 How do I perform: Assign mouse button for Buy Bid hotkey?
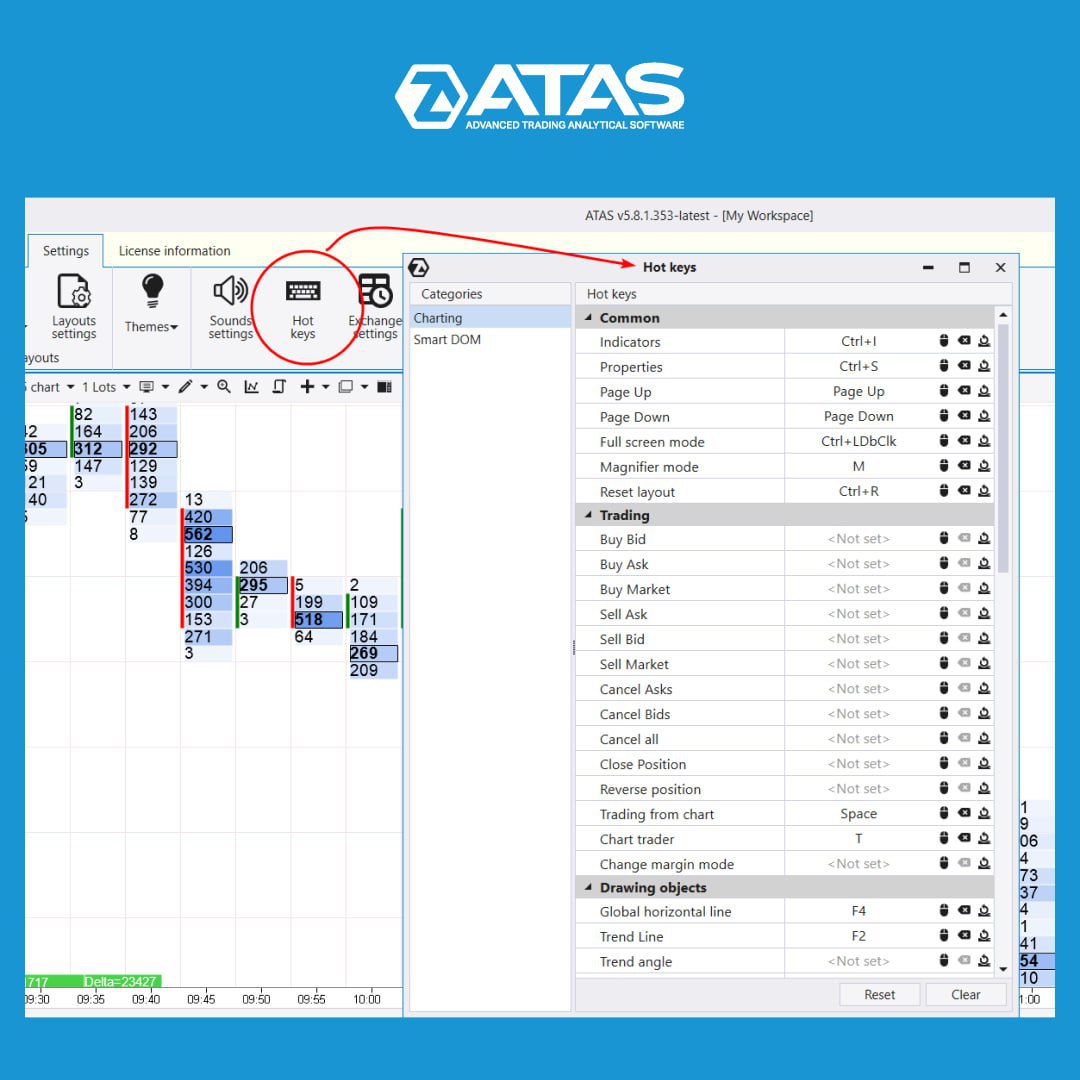pos(944,538)
